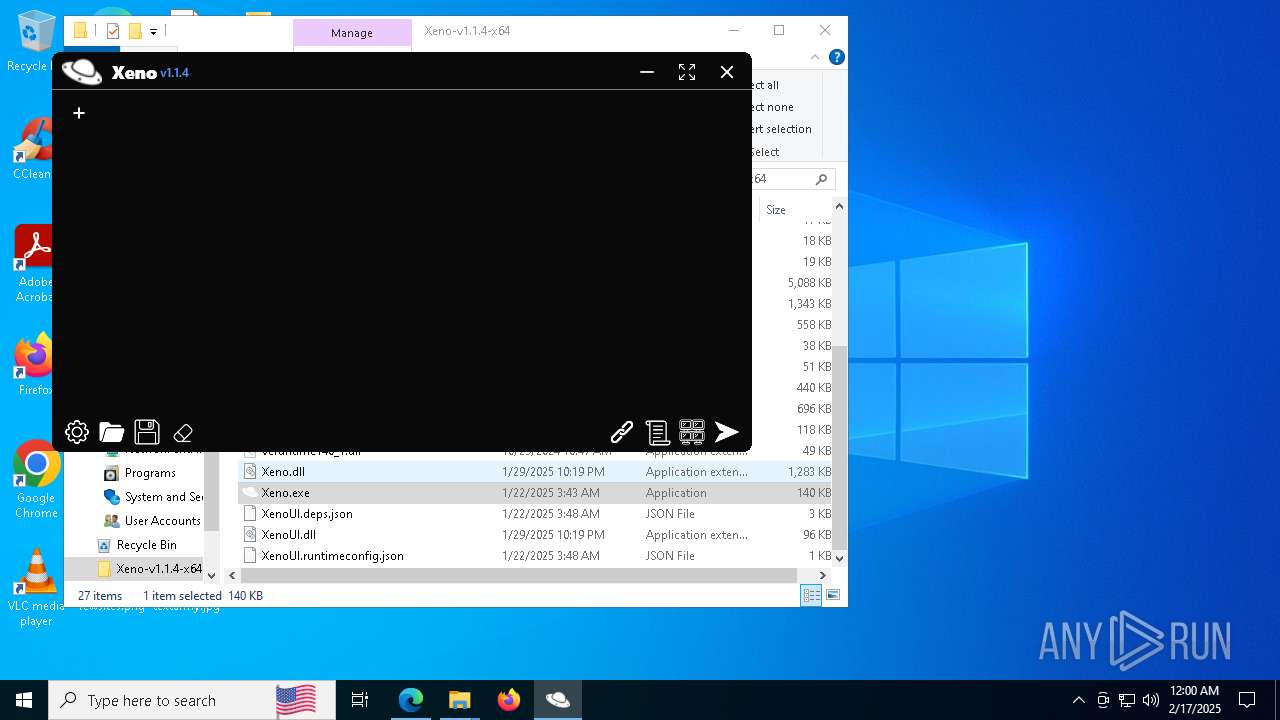This screenshot has height=720, width=1280.
Task: Click Invert selection in Explorer ribbon
Action: [780, 129]
